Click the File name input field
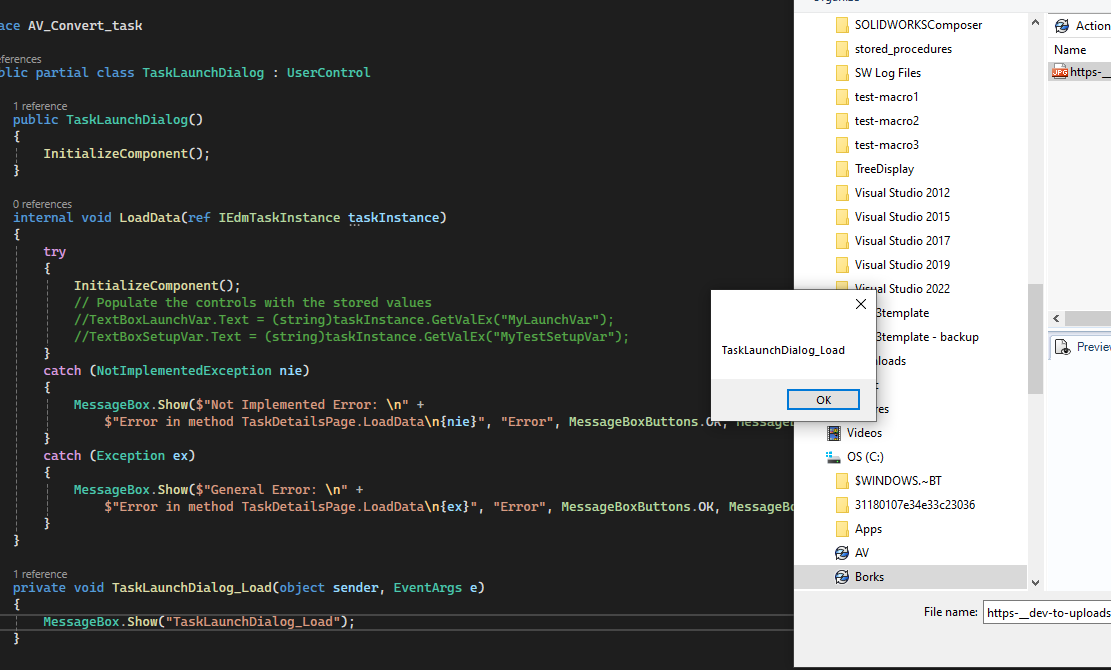 1047,613
